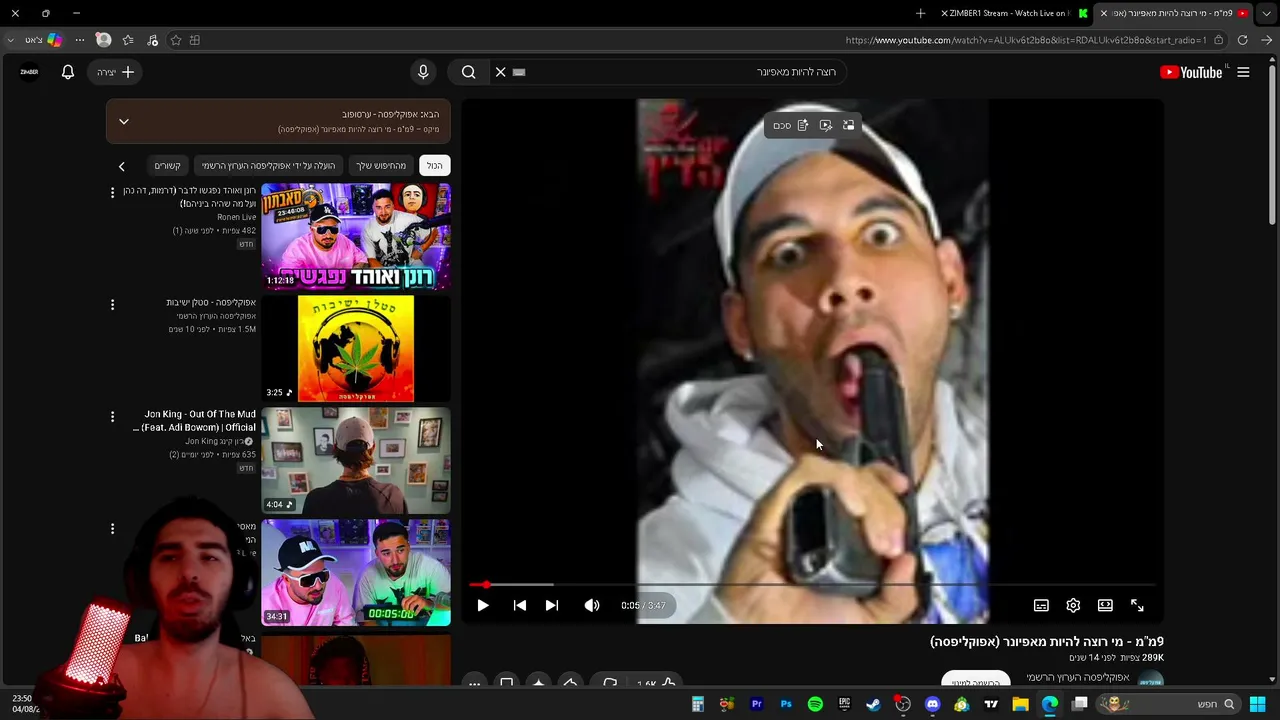This screenshot has width=1280, height=720.
Task: Open Discord from the taskbar
Action: click(x=933, y=704)
